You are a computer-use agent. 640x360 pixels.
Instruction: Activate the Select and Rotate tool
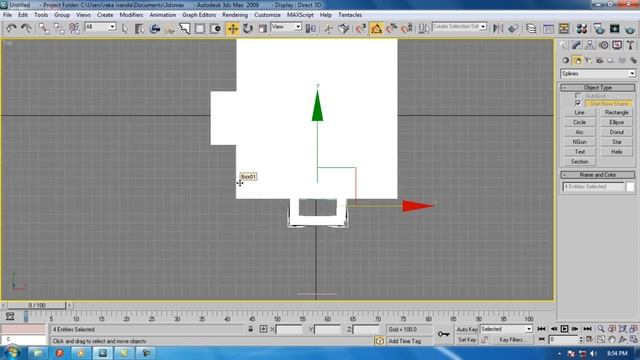pyautogui.click(x=248, y=28)
